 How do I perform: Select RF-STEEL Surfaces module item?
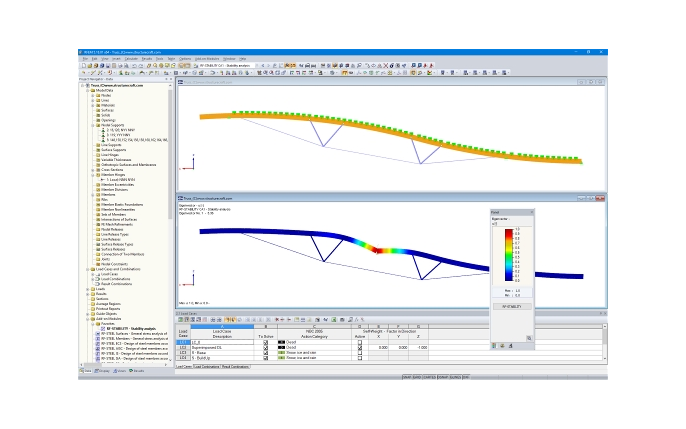point(134,333)
